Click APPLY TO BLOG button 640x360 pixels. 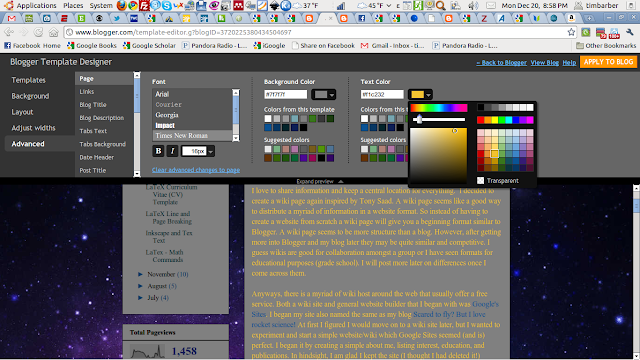click(x=608, y=62)
